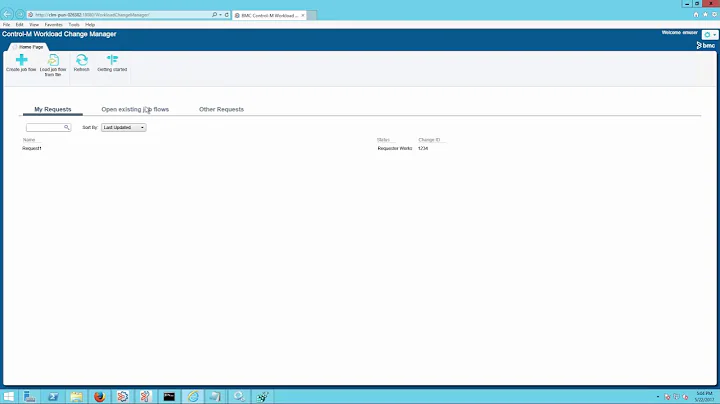Open the View menu
Screen dimensions: 720x404
pos(34,25)
